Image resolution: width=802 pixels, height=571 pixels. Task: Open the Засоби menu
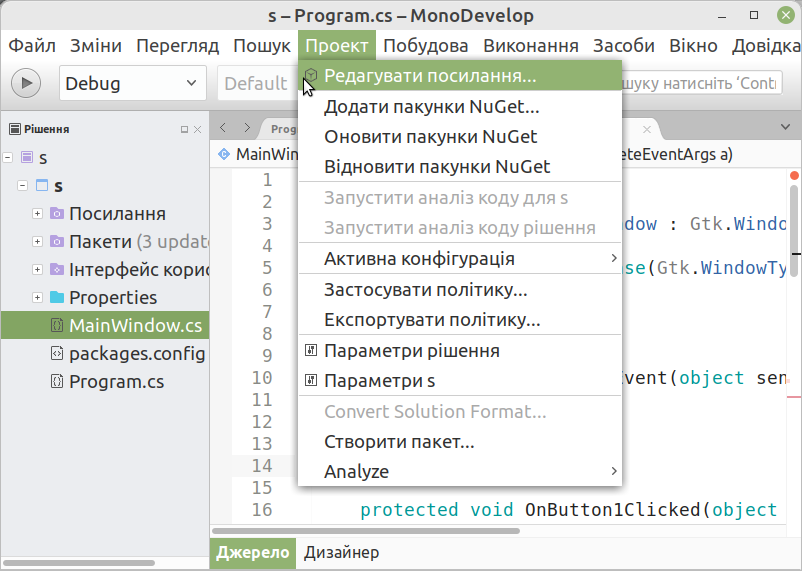[x=623, y=46]
